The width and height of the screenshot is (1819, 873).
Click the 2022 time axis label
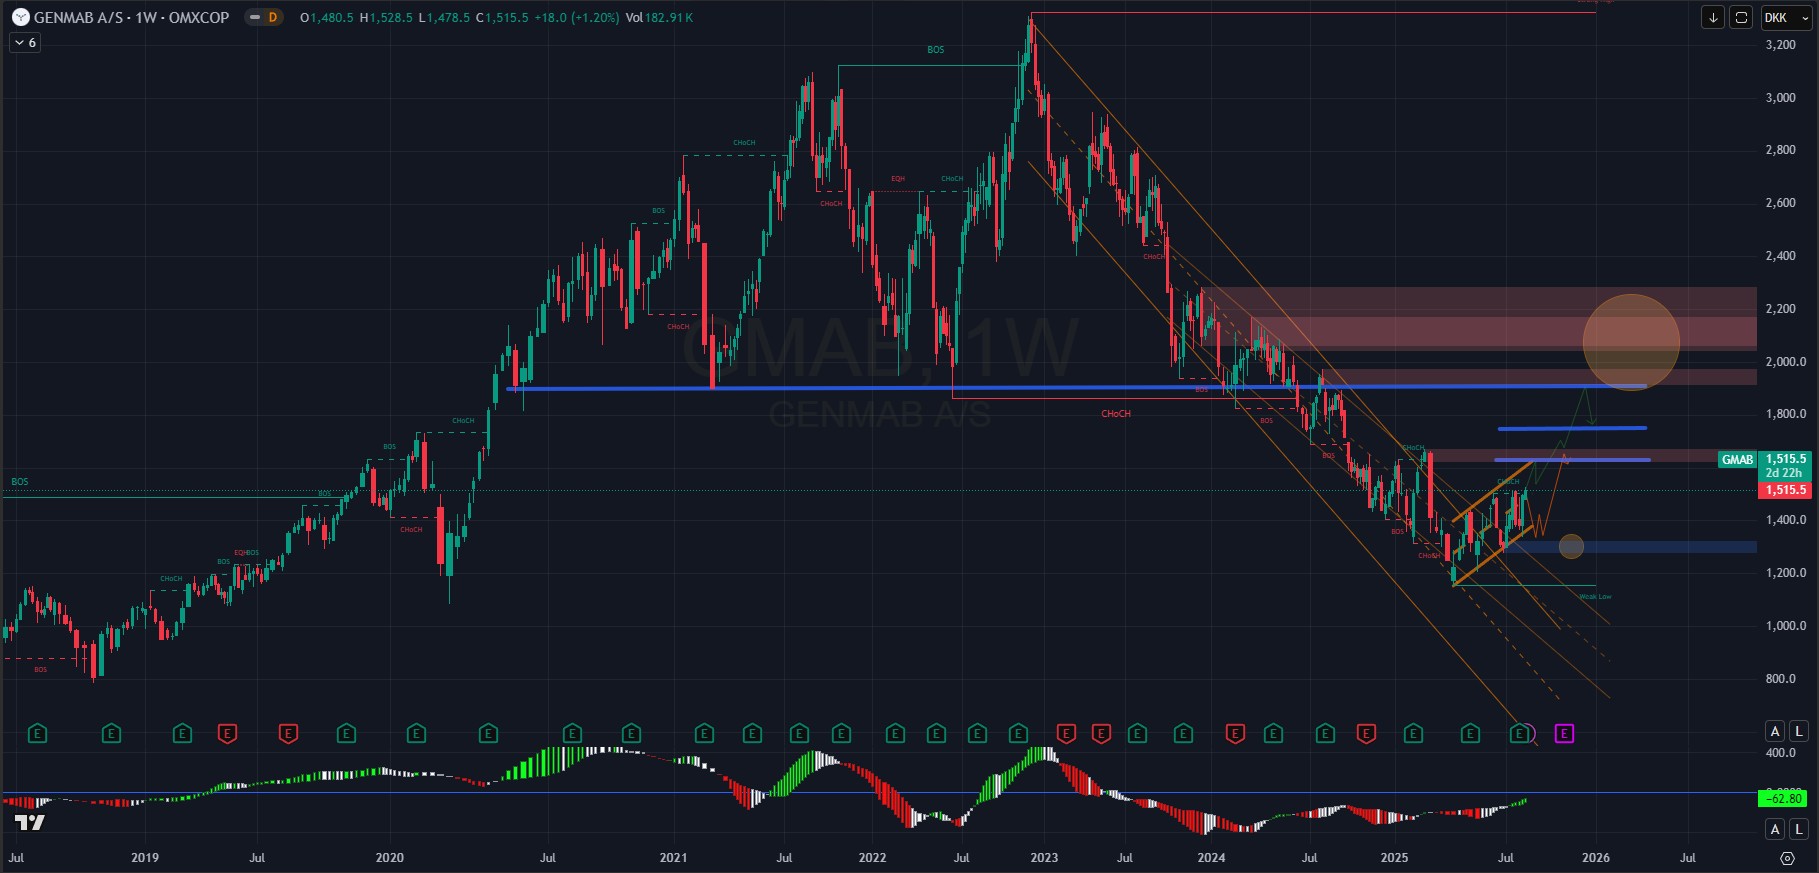coord(872,858)
